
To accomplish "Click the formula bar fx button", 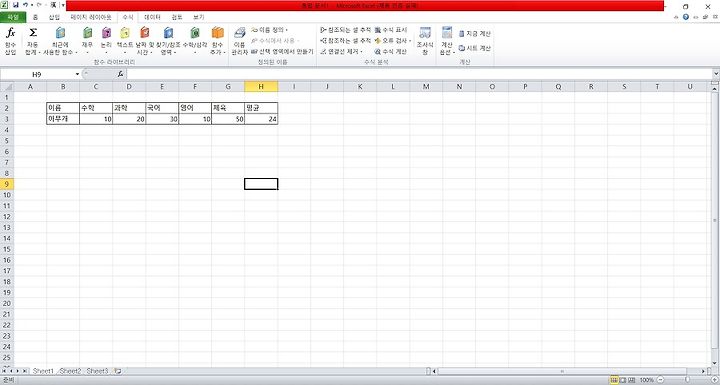I will (120, 74).
